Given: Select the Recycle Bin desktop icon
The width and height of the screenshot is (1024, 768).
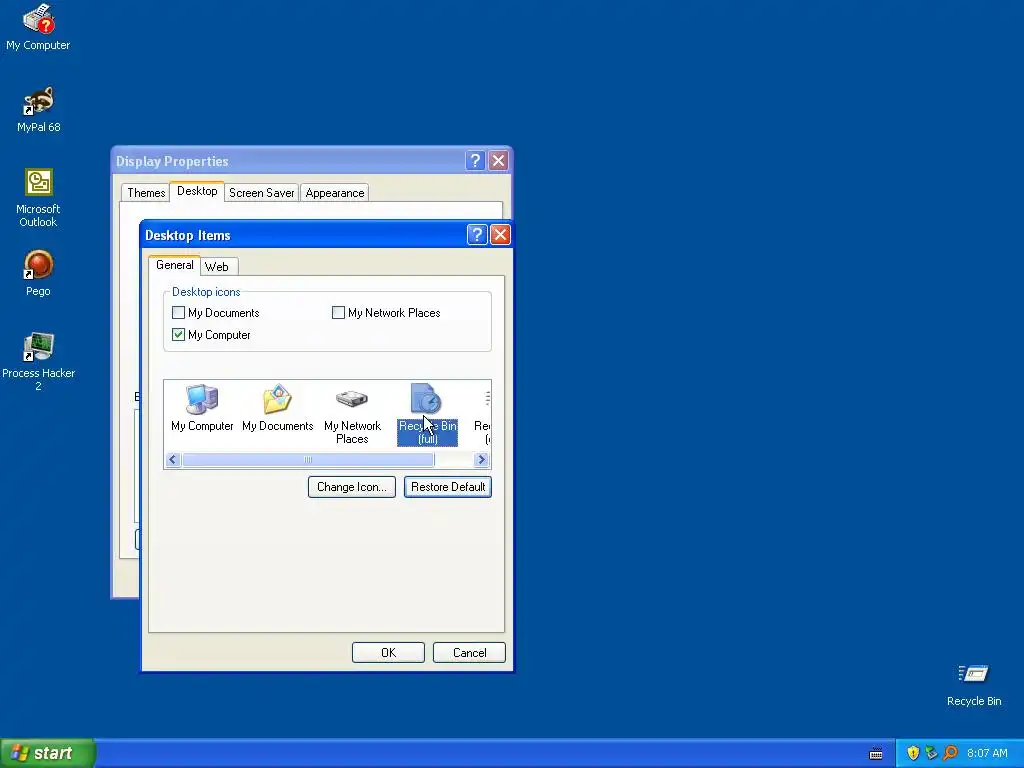Looking at the screenshot, I should (974, 684).
